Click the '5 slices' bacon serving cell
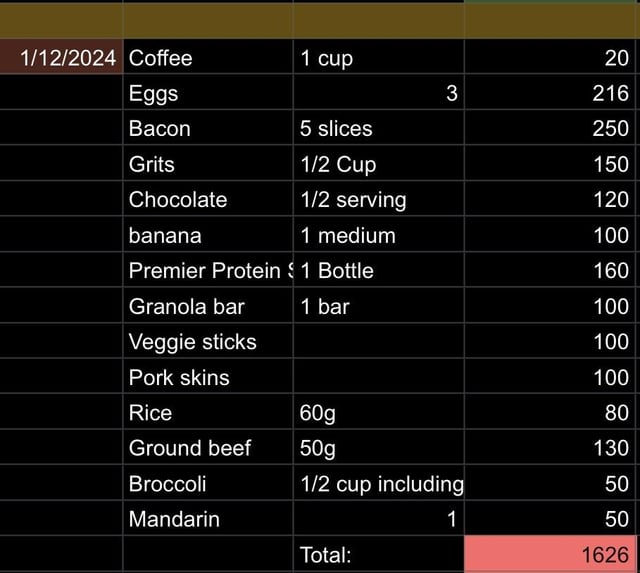 (x=379, y=128)
